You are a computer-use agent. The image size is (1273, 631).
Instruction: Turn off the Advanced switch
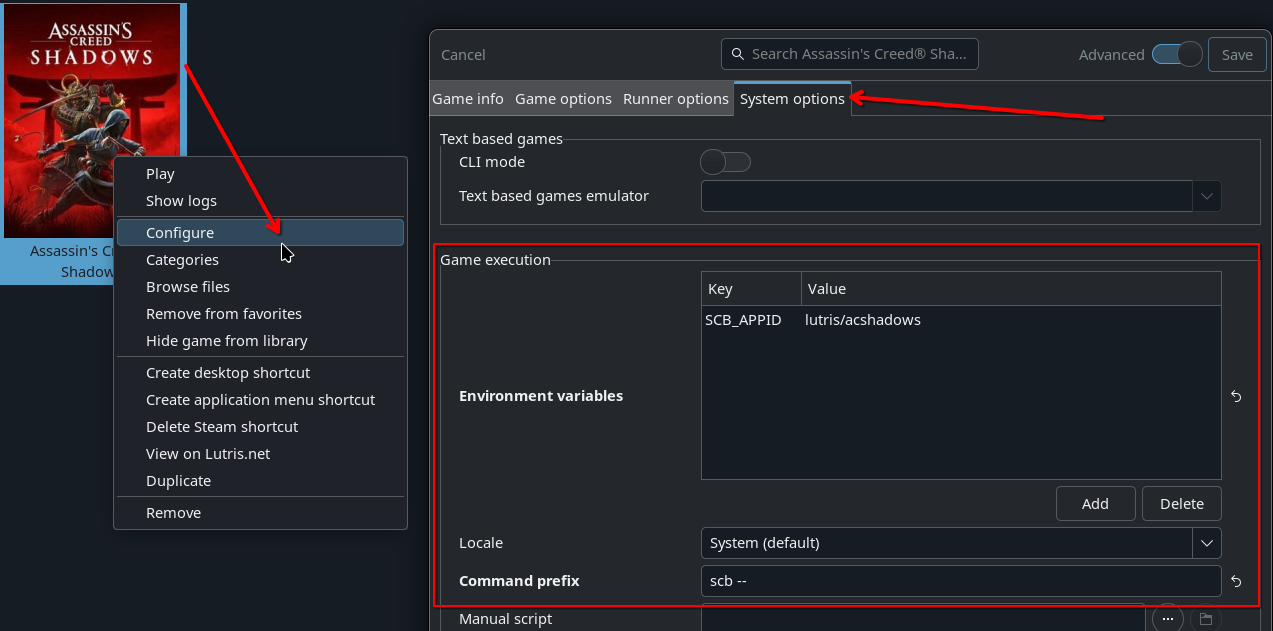coord(1177,54)
